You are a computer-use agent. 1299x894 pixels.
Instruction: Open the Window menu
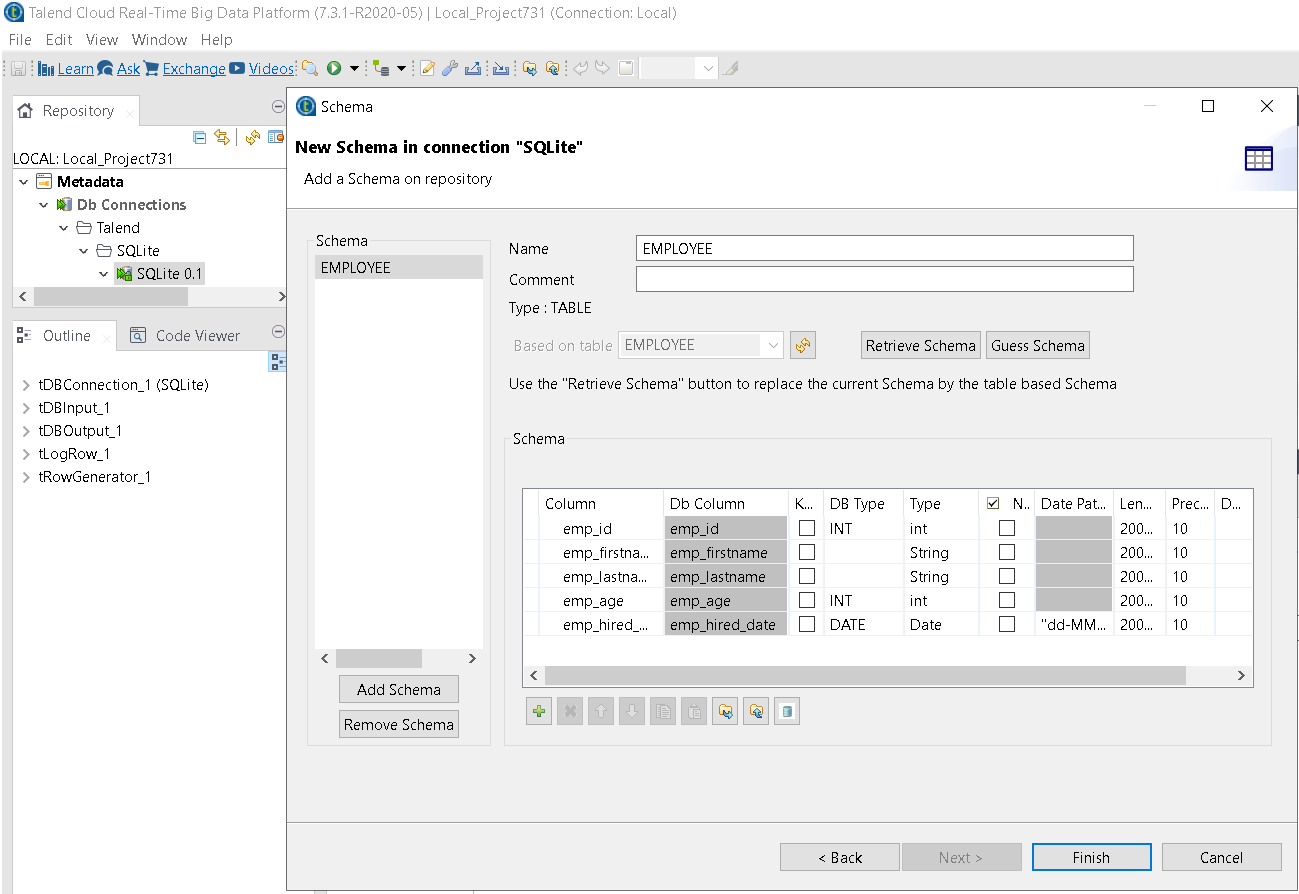coord(159,40)
